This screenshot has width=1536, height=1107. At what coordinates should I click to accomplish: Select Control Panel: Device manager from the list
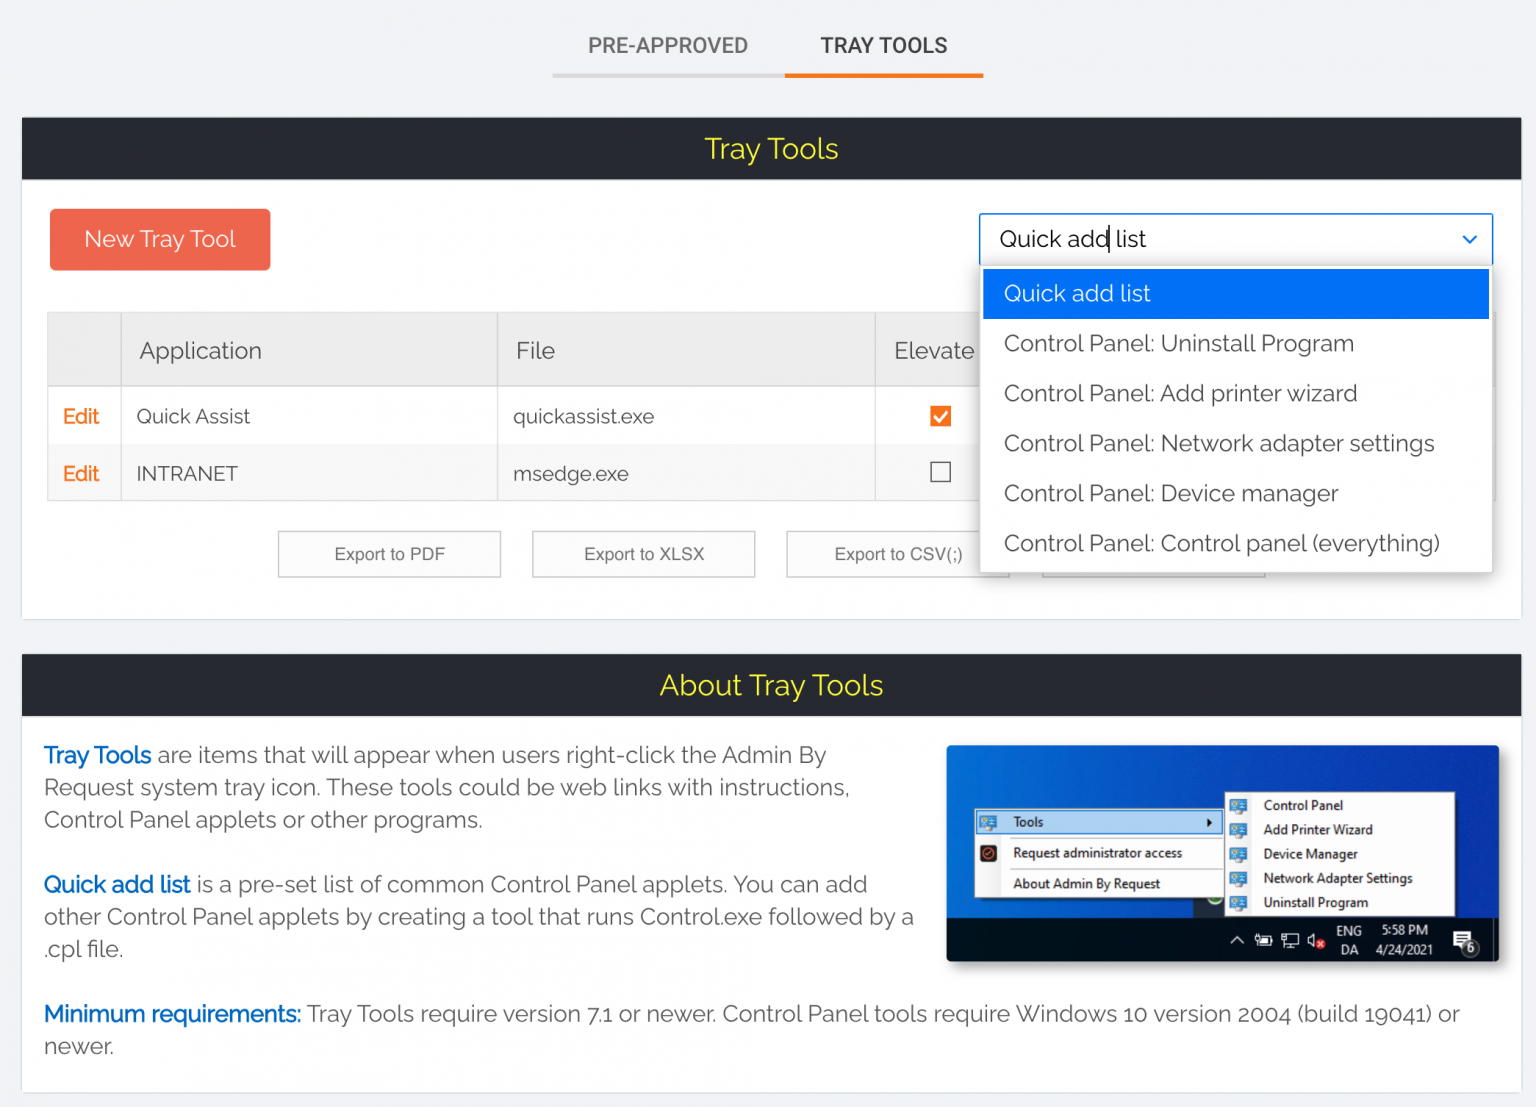coord(1170,493)
